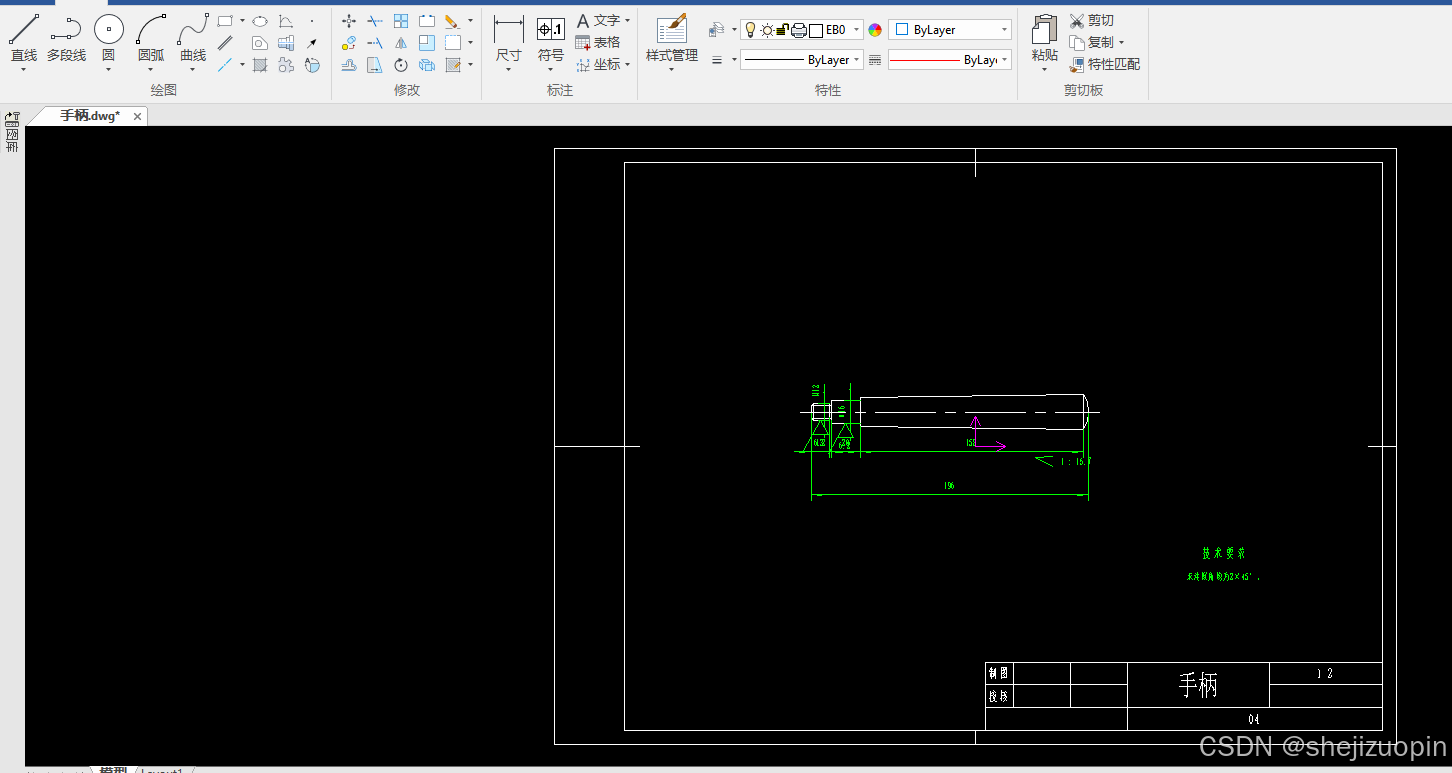Select the rotate tool
The width and height of the screenshot is (1452, 773).
click(x=401, y=65)
